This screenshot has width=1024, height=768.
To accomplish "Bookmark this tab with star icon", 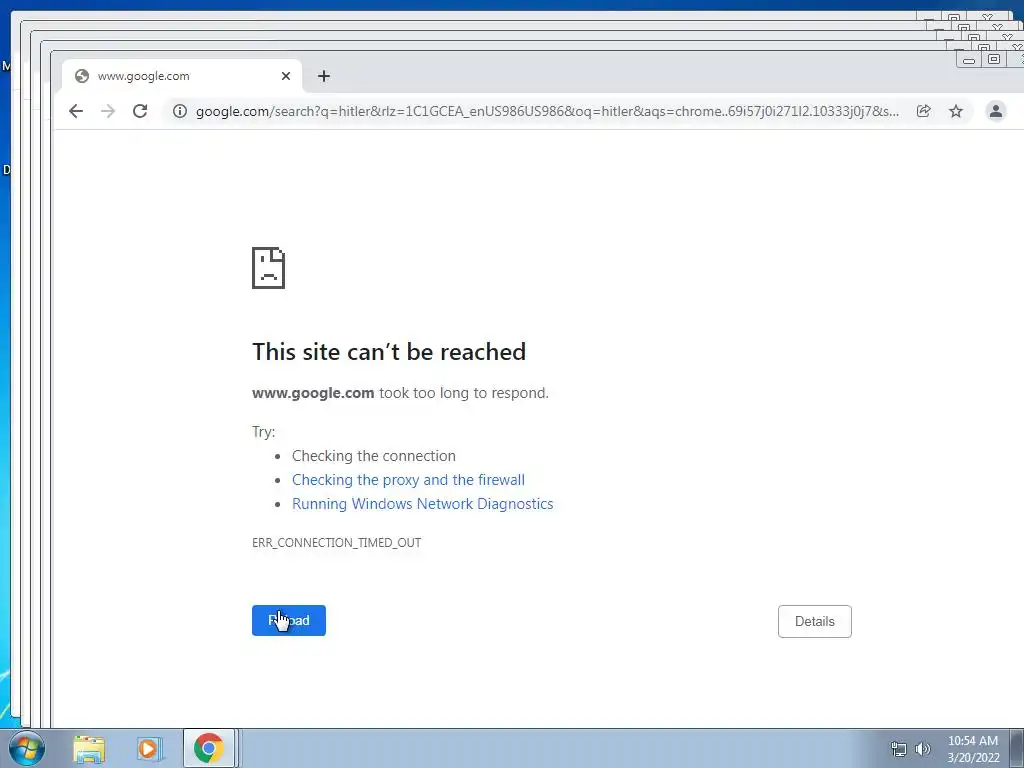I will pos(956,111).
